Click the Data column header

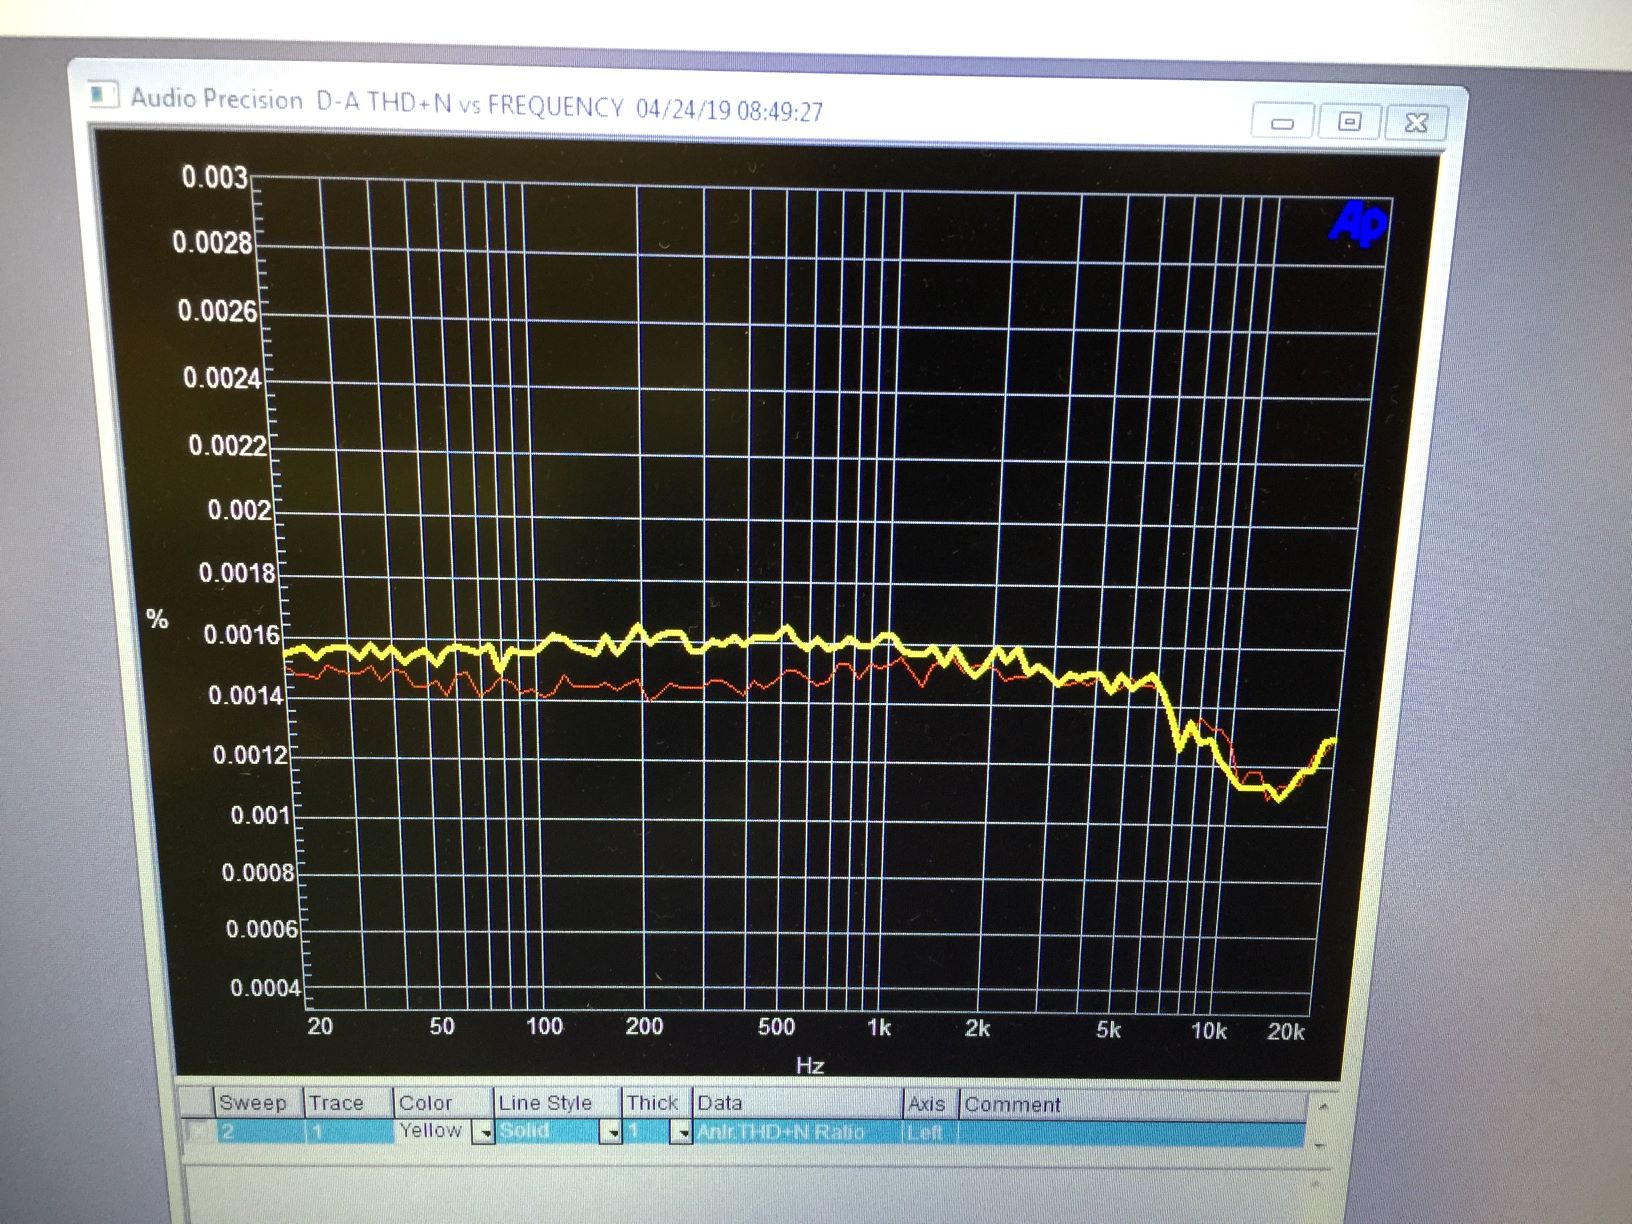tap(797, 1103)
